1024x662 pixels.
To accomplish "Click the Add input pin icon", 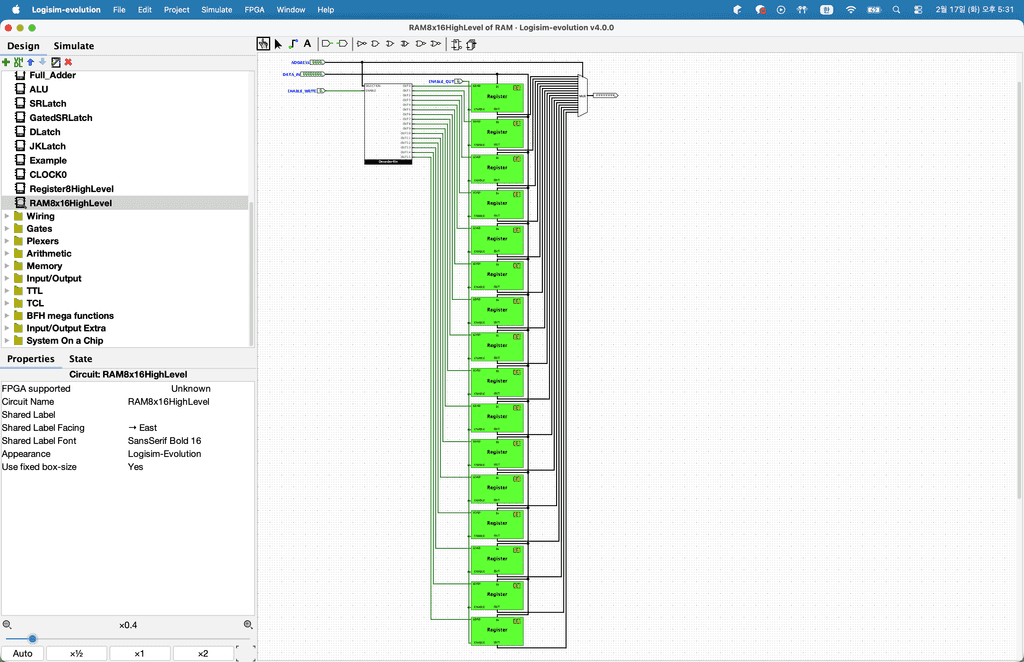I will pyautogui.click(x=327, y=44).
